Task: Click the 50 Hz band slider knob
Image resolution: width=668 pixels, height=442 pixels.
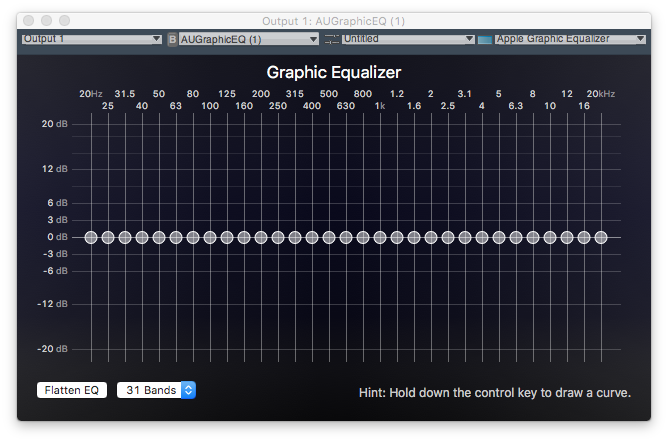Action: click(x=159, y=237)
